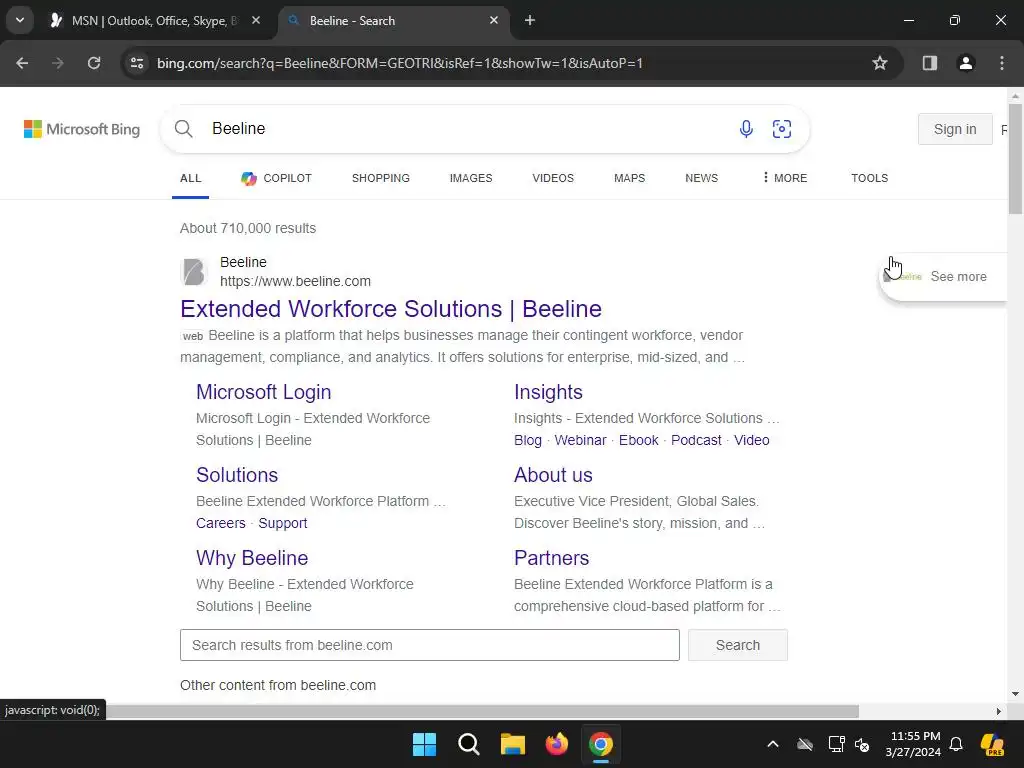Click the horizontal scrollbar thumb
1024x768 pixels.
point(482,711)
